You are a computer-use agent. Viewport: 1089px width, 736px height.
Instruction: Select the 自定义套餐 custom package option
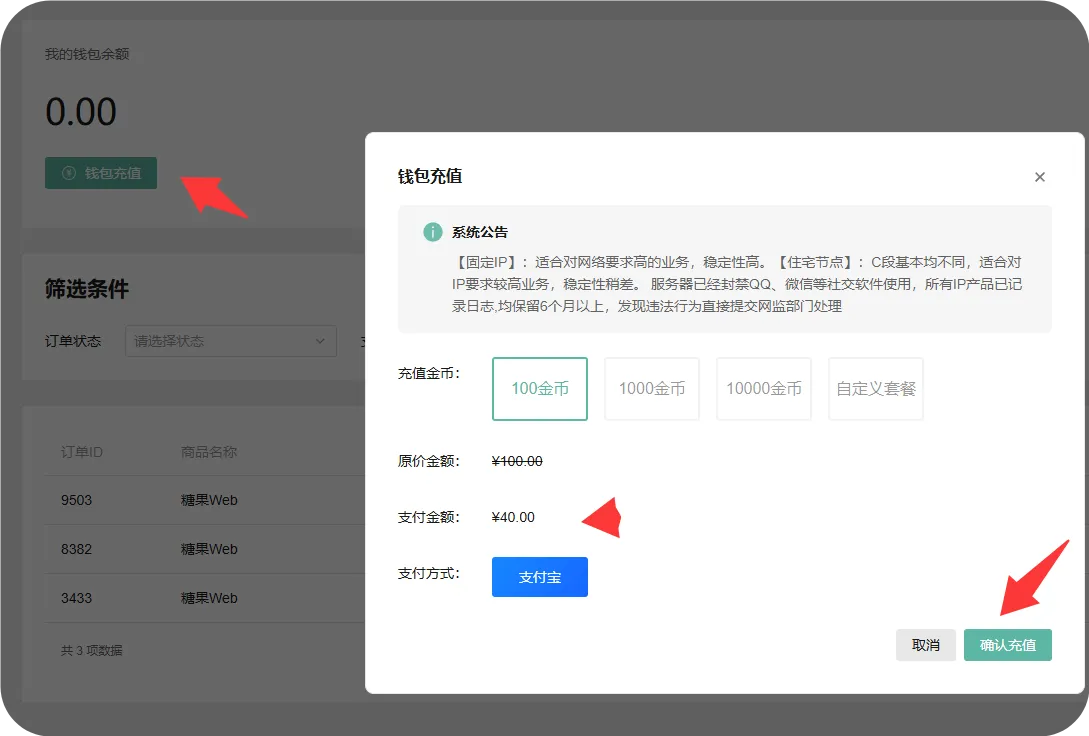[876, 389]
